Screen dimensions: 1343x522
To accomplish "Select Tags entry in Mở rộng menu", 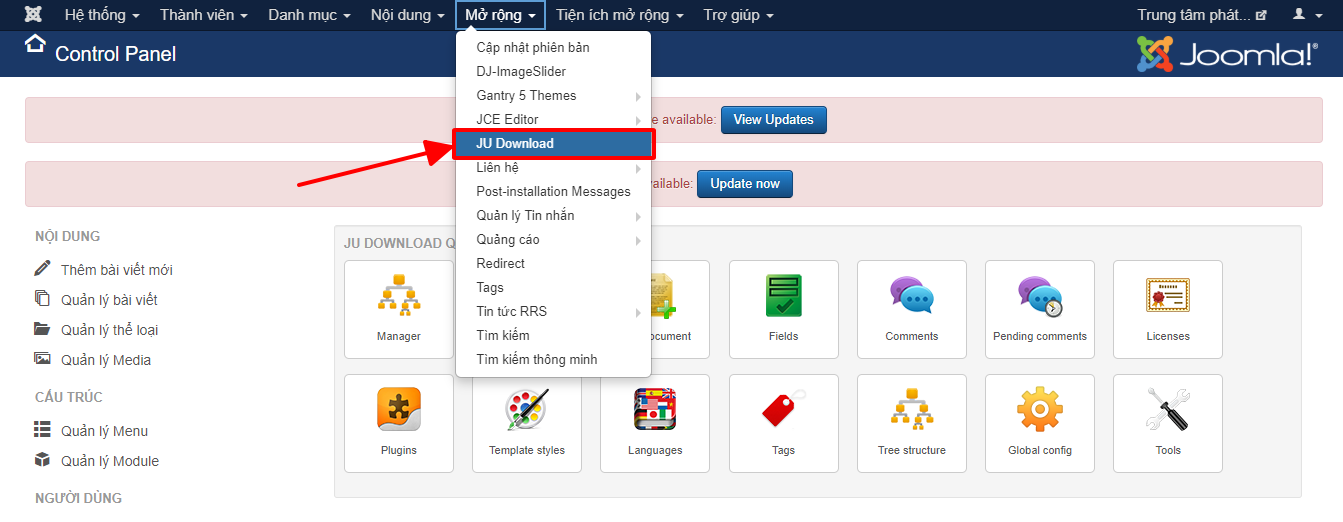I will (x=553, y=288).
